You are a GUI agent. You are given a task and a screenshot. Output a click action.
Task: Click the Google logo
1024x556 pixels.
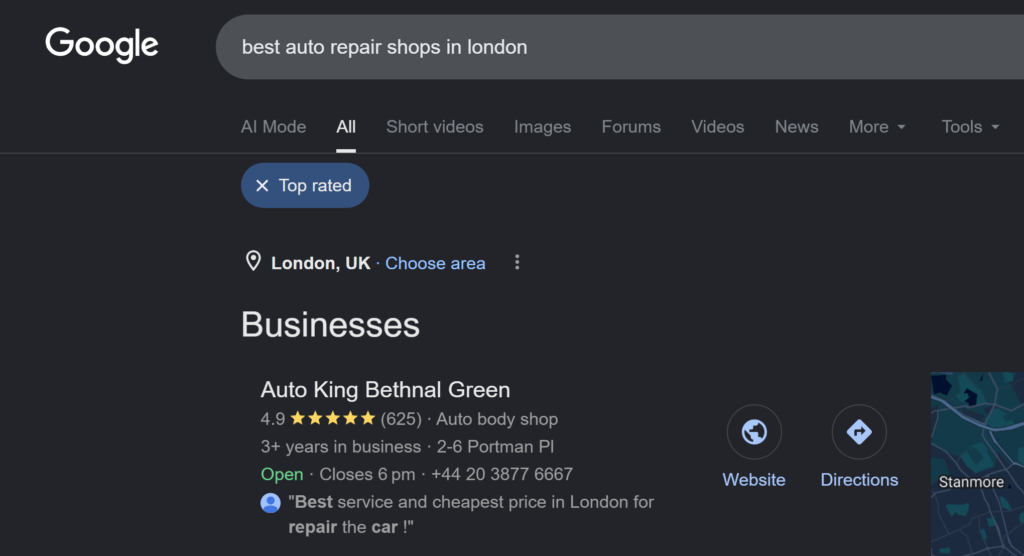102,44
